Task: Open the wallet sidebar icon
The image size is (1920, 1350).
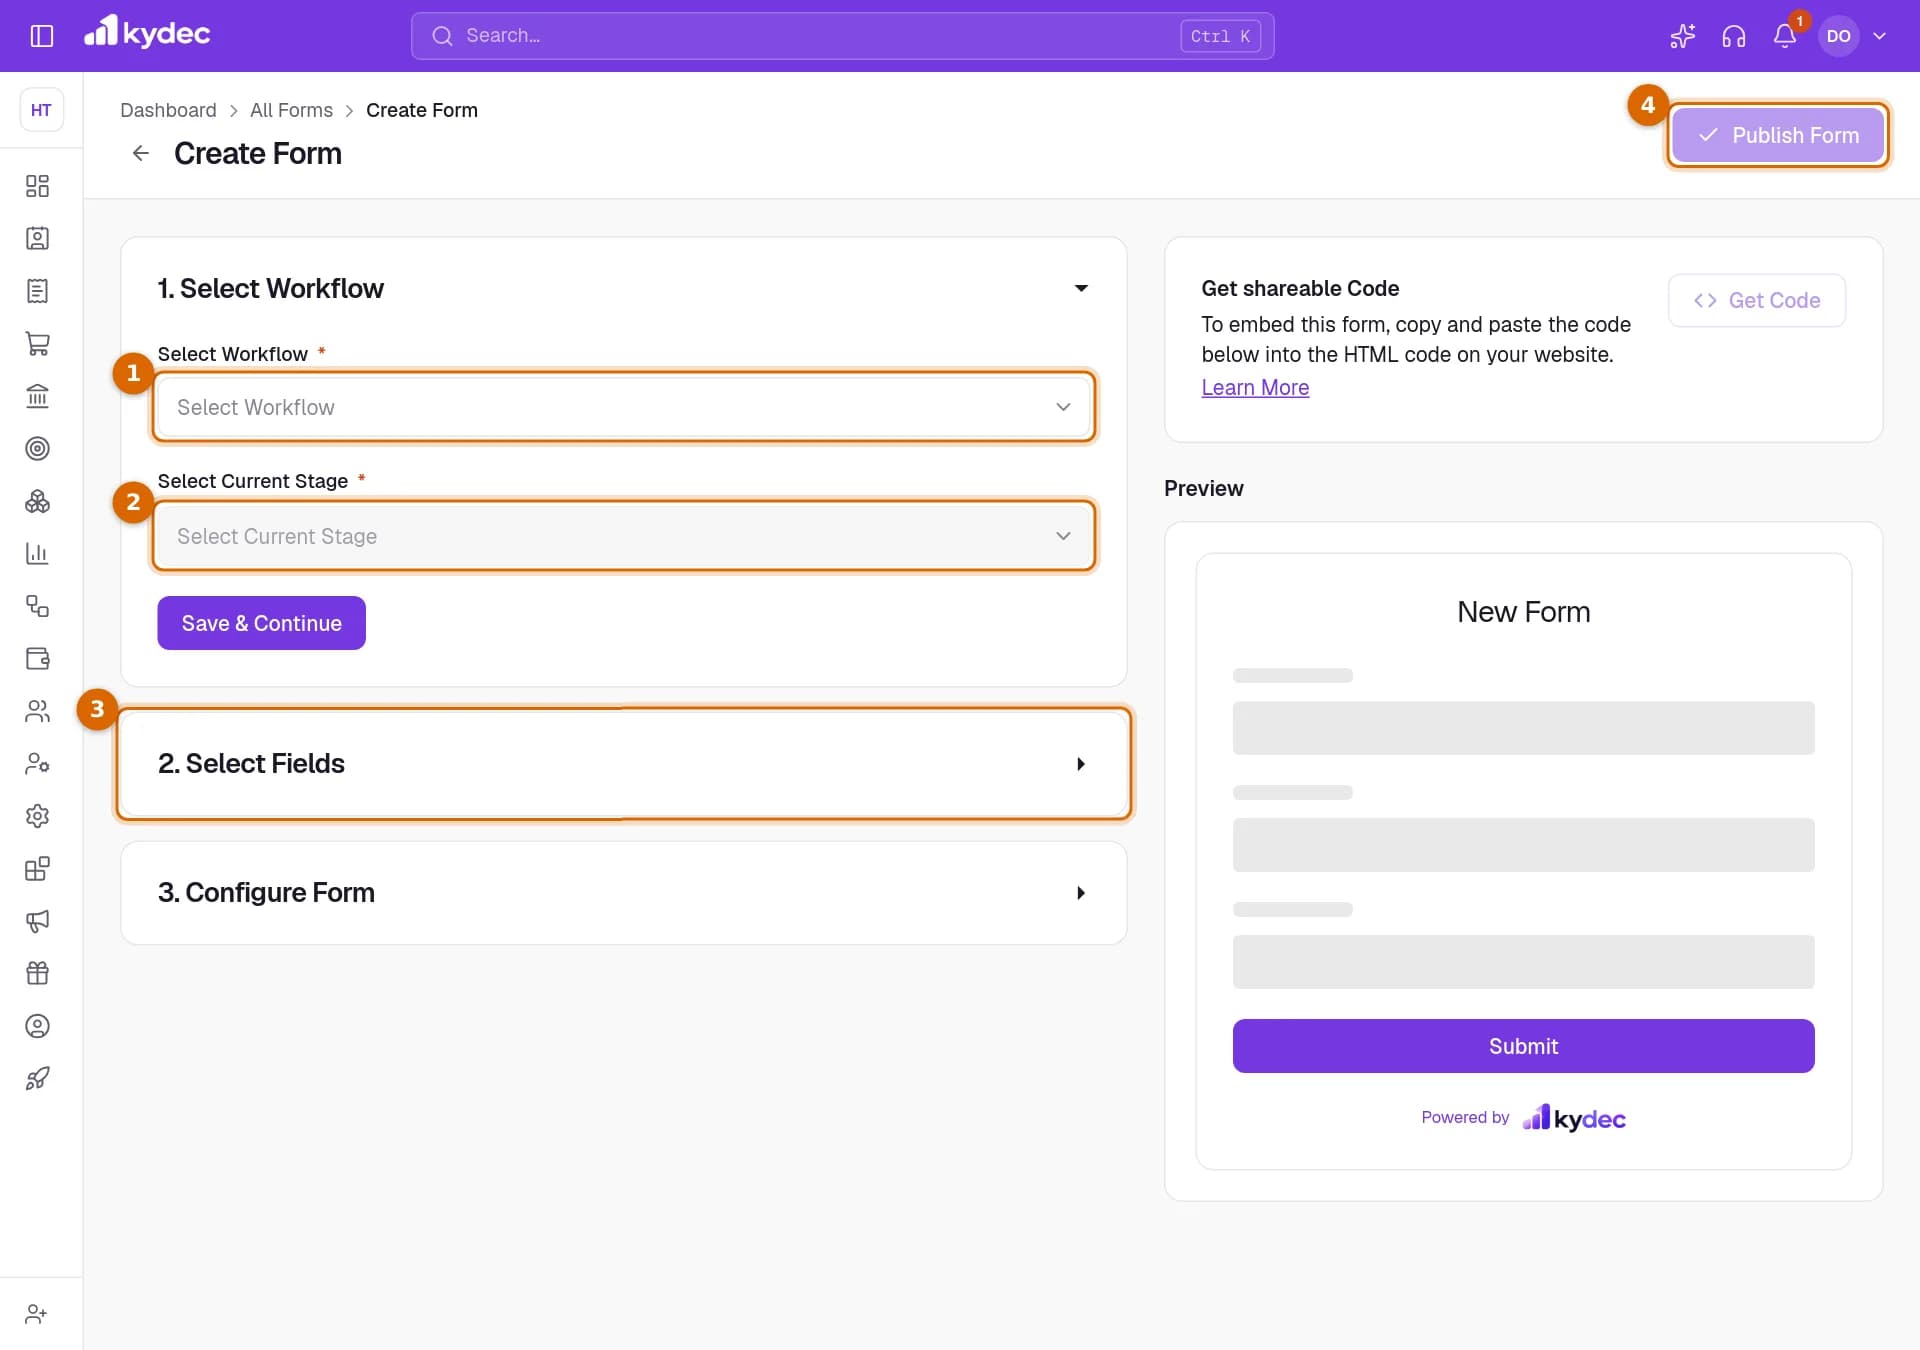Action: [37, 658]
